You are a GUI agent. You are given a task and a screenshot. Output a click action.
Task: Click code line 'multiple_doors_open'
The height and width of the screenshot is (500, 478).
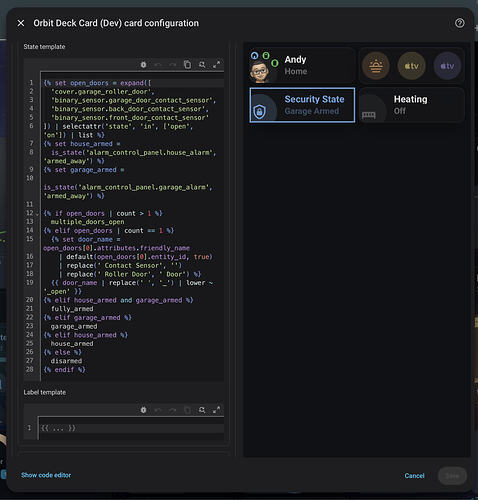(x=87, y=222)
